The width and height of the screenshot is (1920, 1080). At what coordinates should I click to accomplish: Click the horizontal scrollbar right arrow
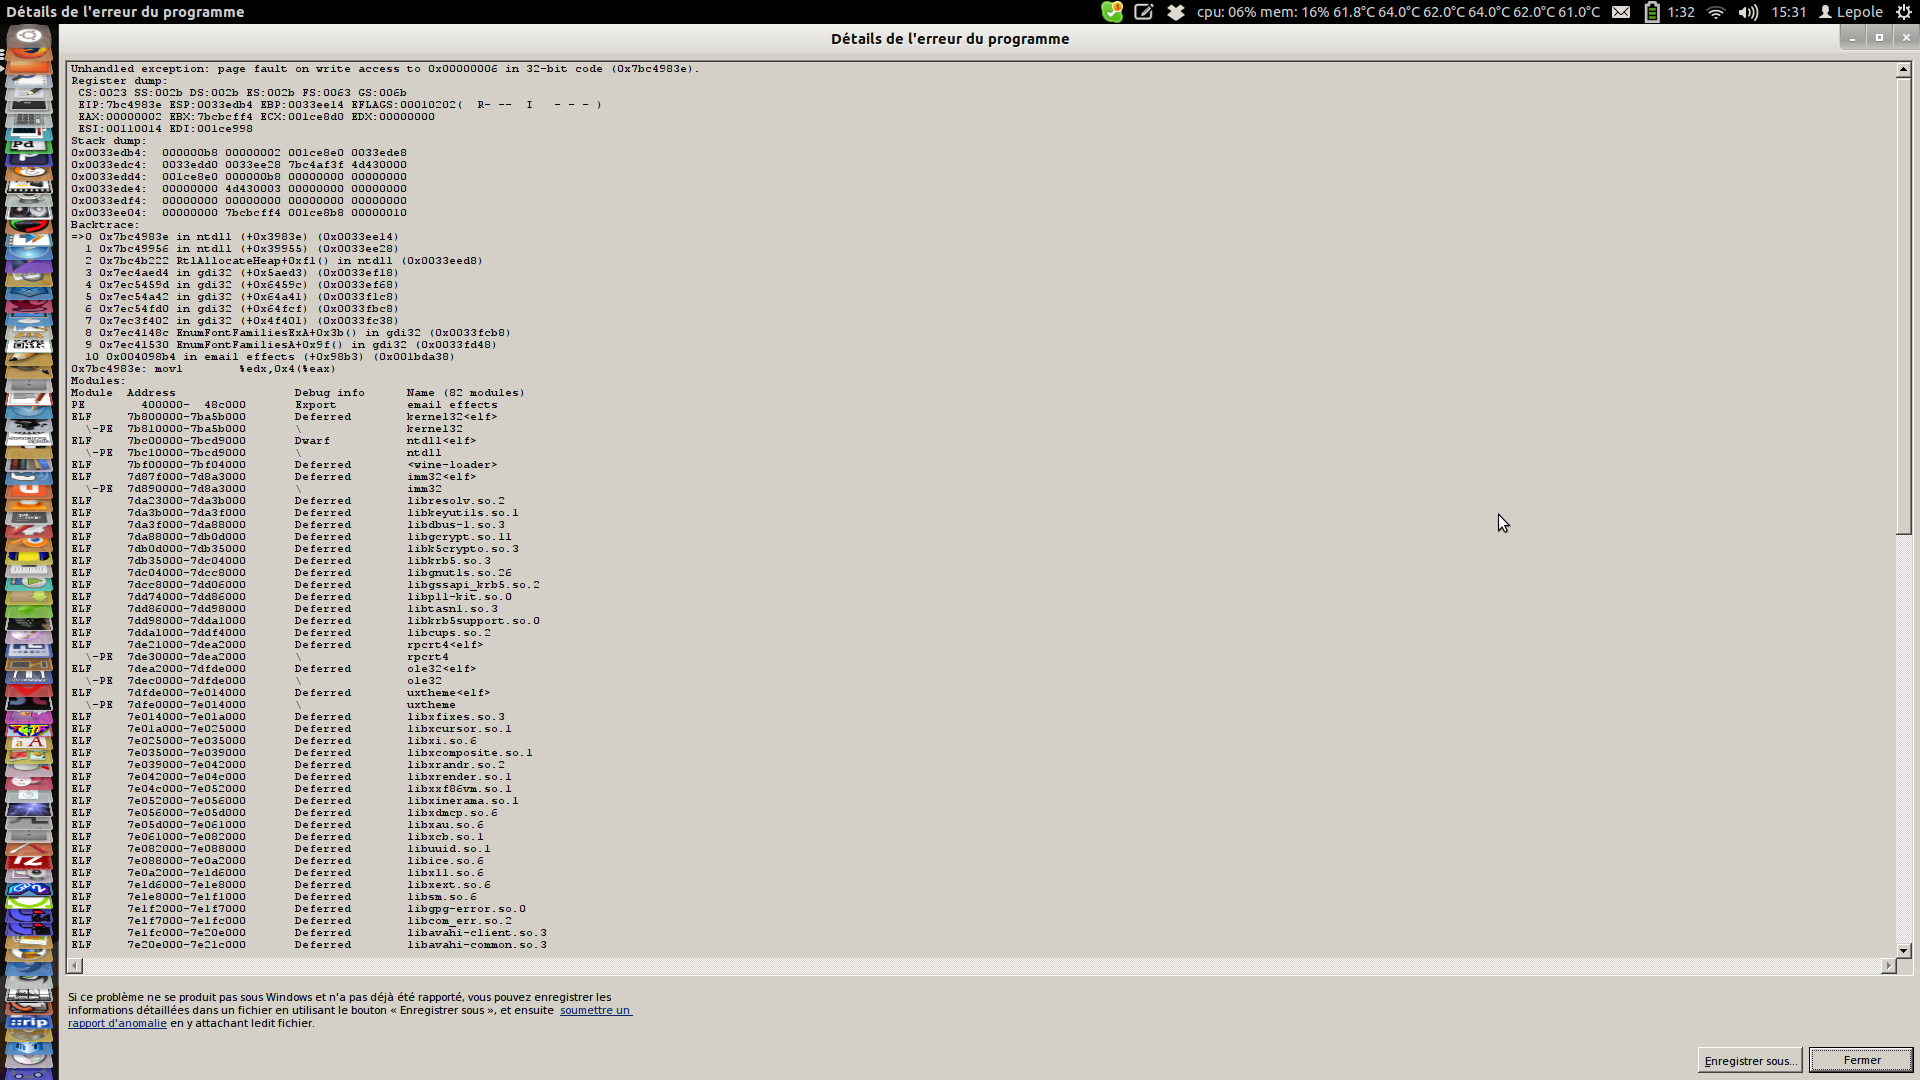pyautogui.click(x=1888, y=966)
